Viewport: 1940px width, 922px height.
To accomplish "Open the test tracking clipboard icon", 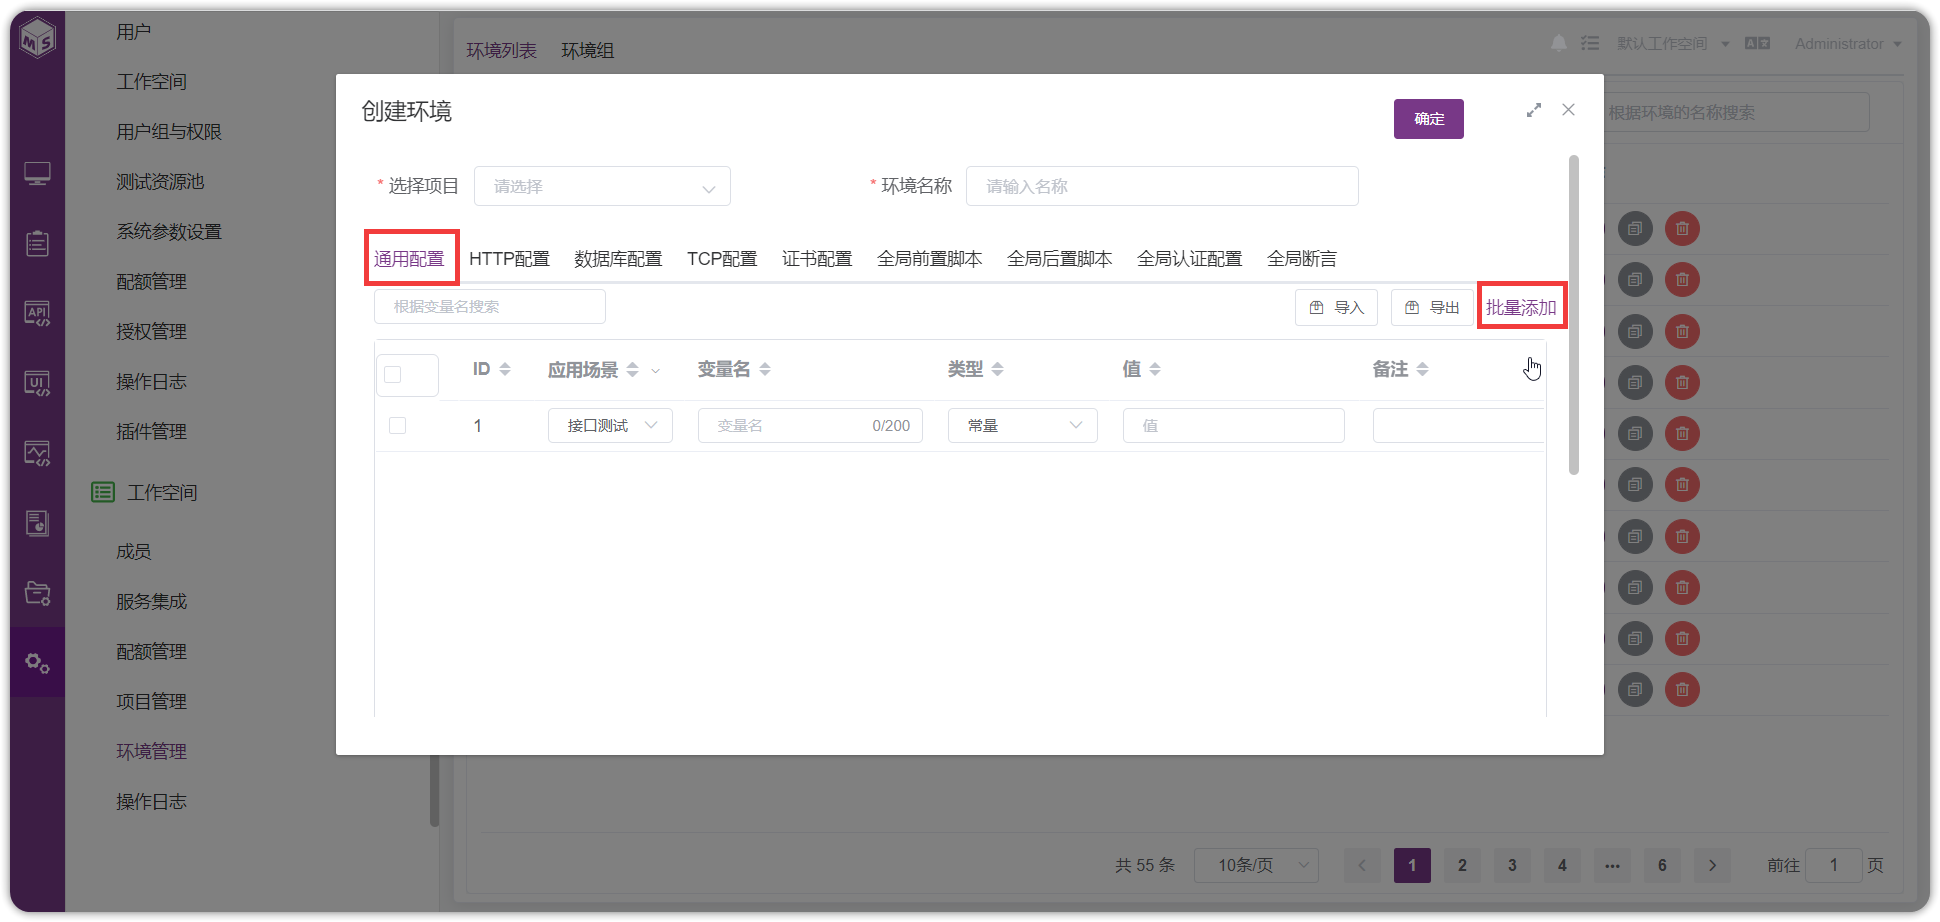I will tap(37, 243).
